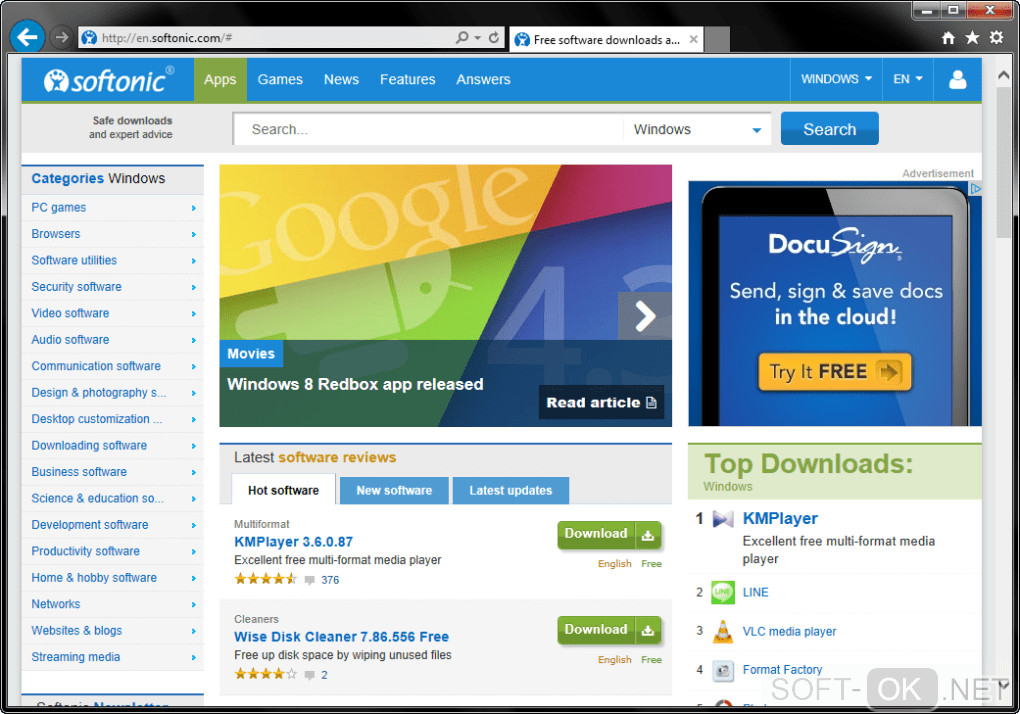Click into the Search text field
The height and width of the screenshot is (714, 1020).
coord(428,129)
